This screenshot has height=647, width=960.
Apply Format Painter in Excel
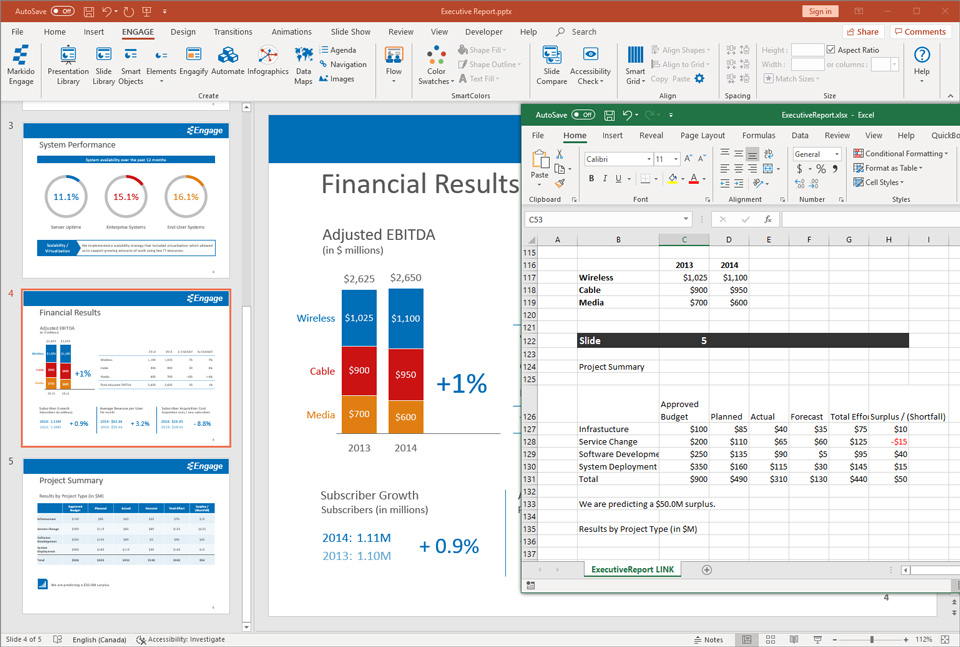(x=560, y=183)
